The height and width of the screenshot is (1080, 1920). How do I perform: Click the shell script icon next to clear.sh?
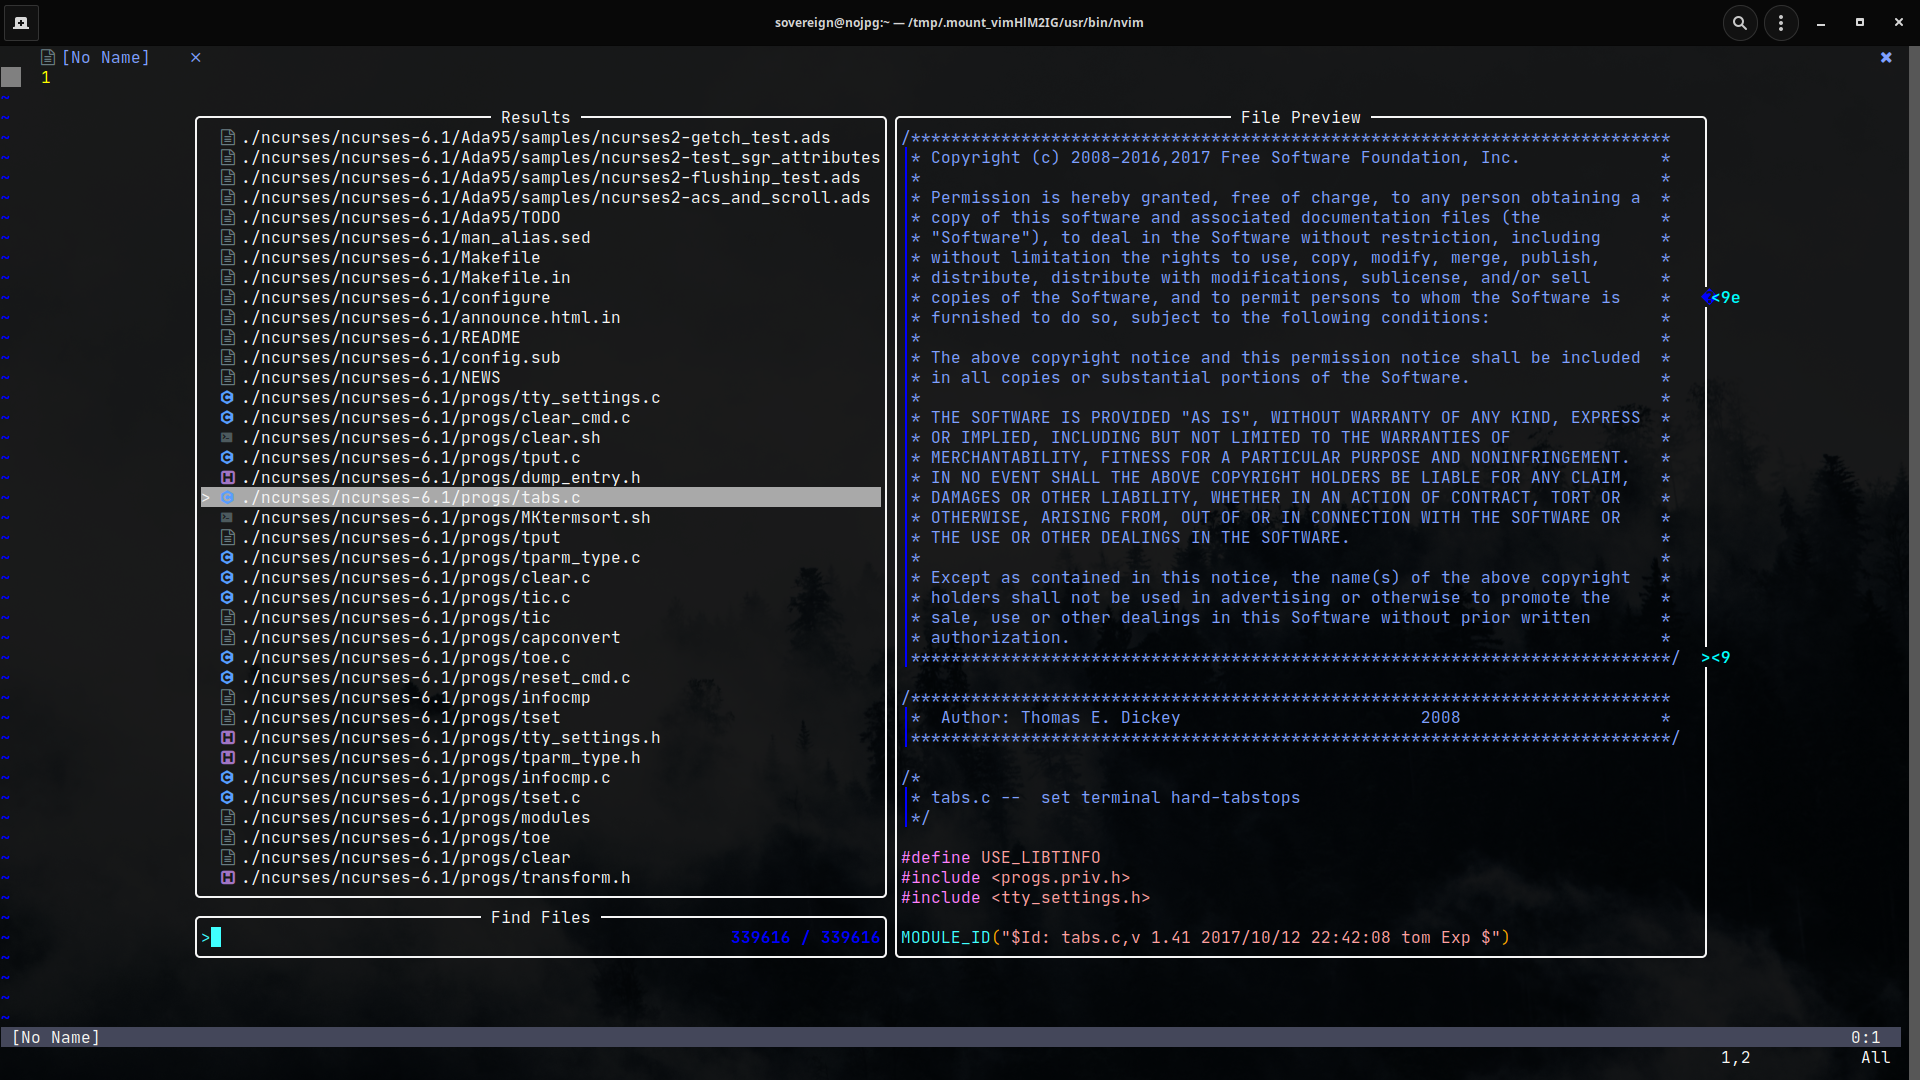click(227, 437)
